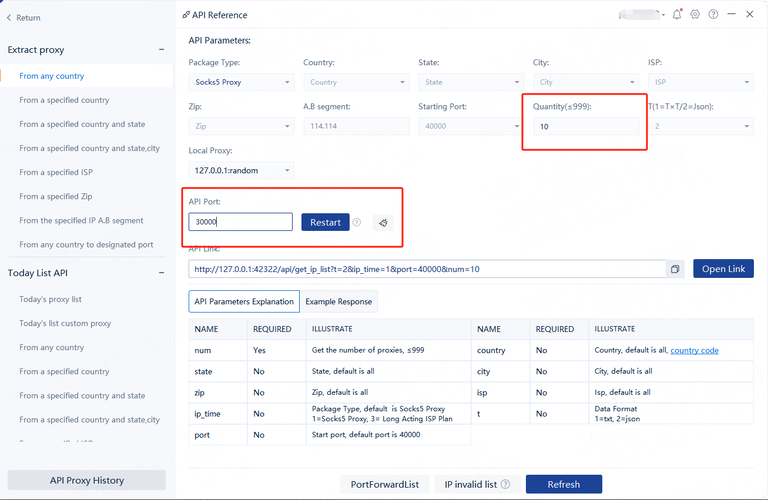Open the data format T dropdown
Image resolution: width=768 pixels, height=500 pixels.
tap(700, 126)
